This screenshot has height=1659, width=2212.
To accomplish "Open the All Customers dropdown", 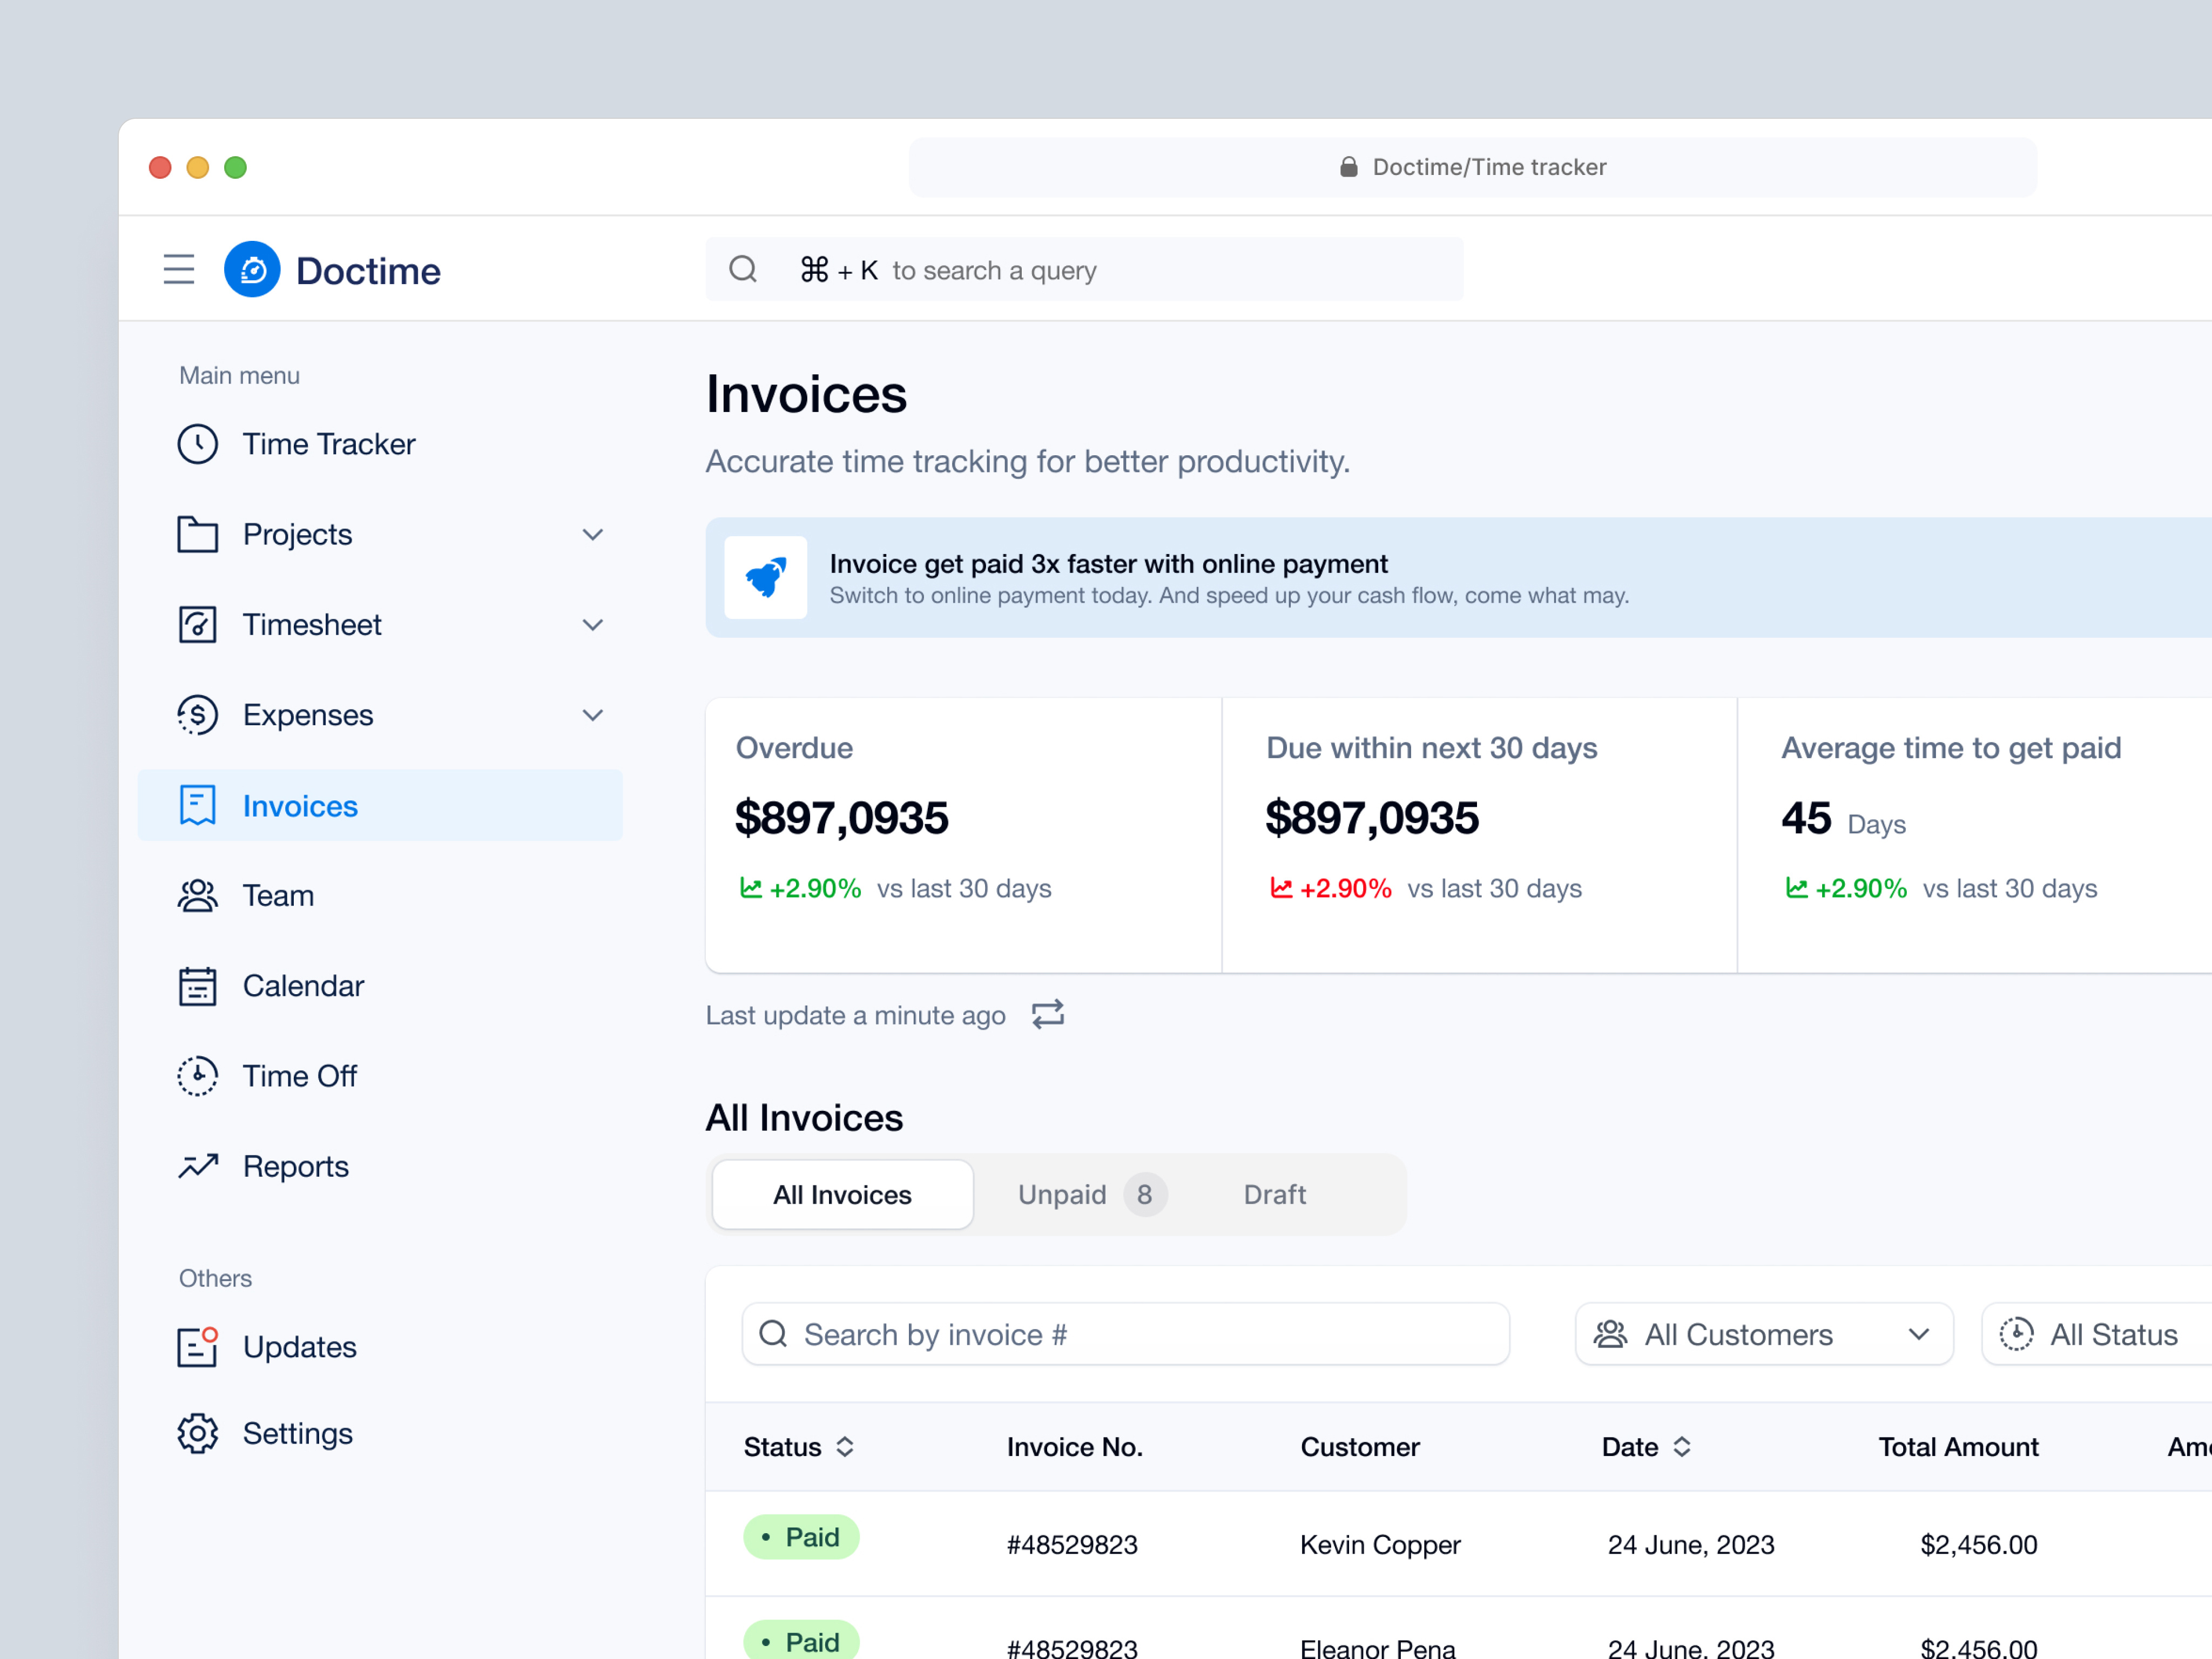I will [x=1762, y=1334].
